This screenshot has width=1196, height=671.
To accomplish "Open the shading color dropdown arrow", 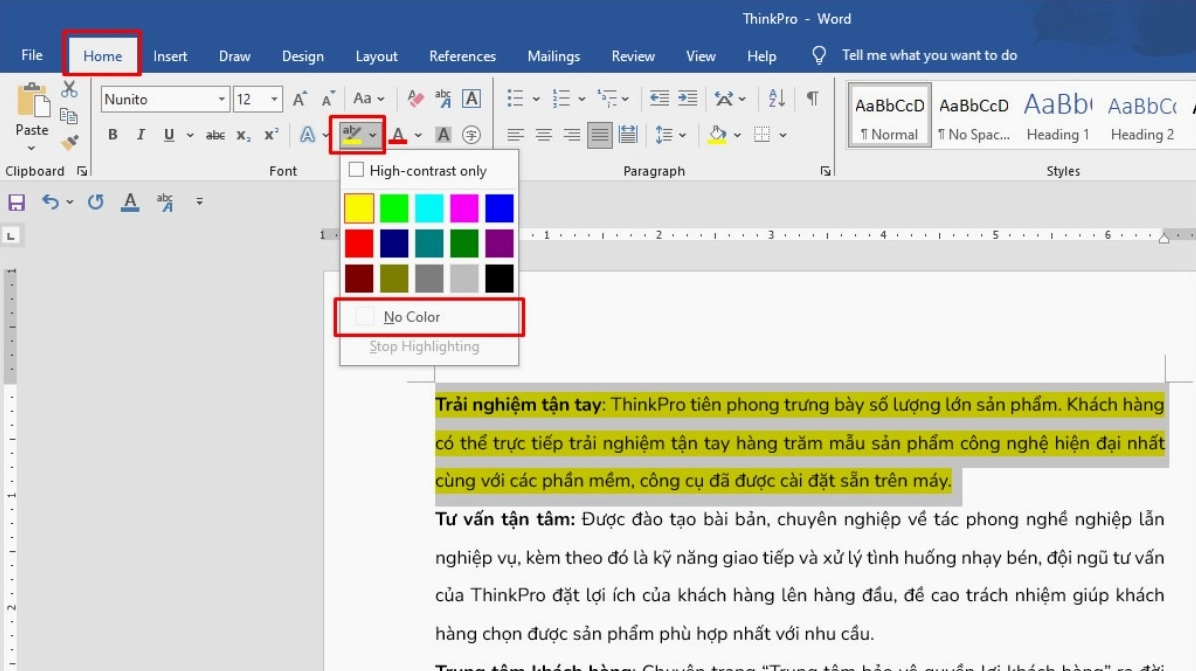I will pyautogui.click(x=738, y=135).
